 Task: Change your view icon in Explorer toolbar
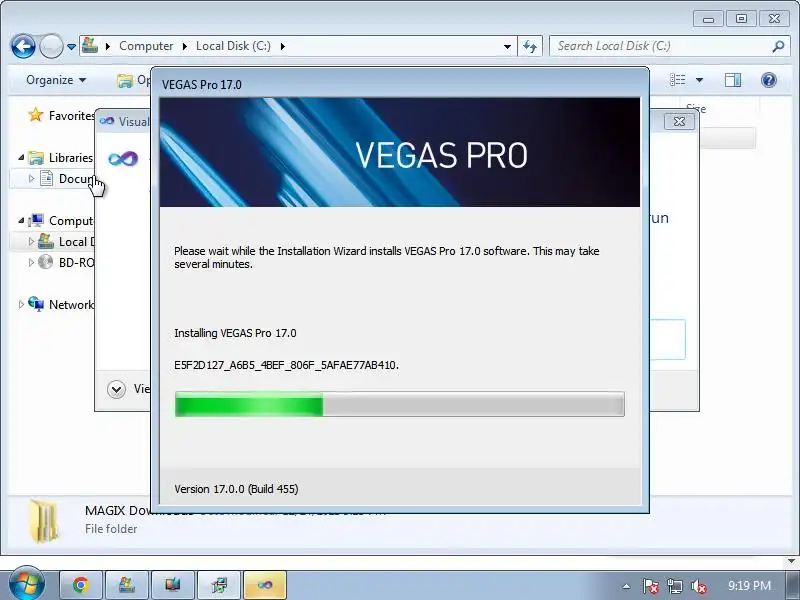[678, 80]
